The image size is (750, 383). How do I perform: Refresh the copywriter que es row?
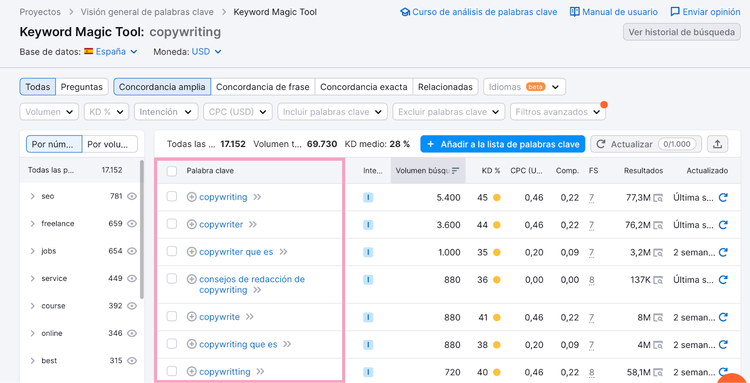723,252
